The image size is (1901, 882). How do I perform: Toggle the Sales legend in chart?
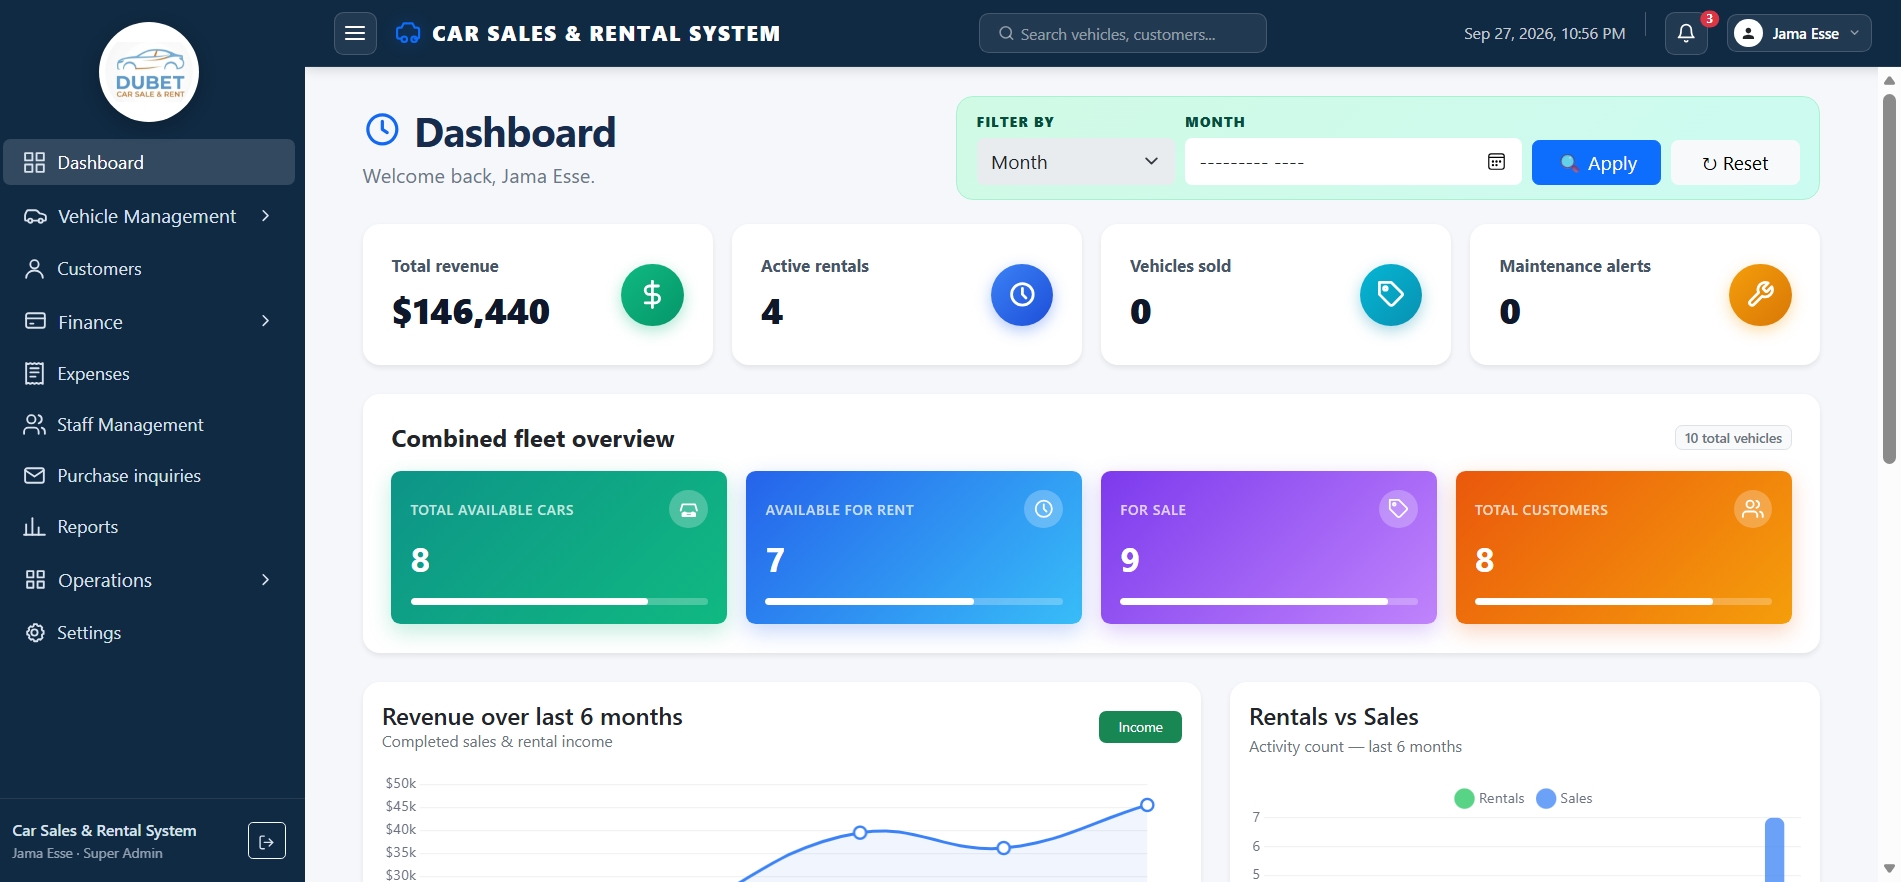(1564, 798)
